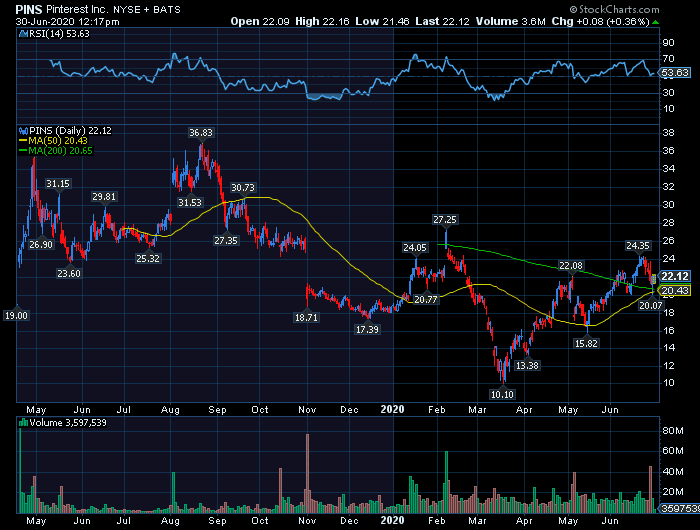Click the PINS ticker symbol title

(29, 9)
